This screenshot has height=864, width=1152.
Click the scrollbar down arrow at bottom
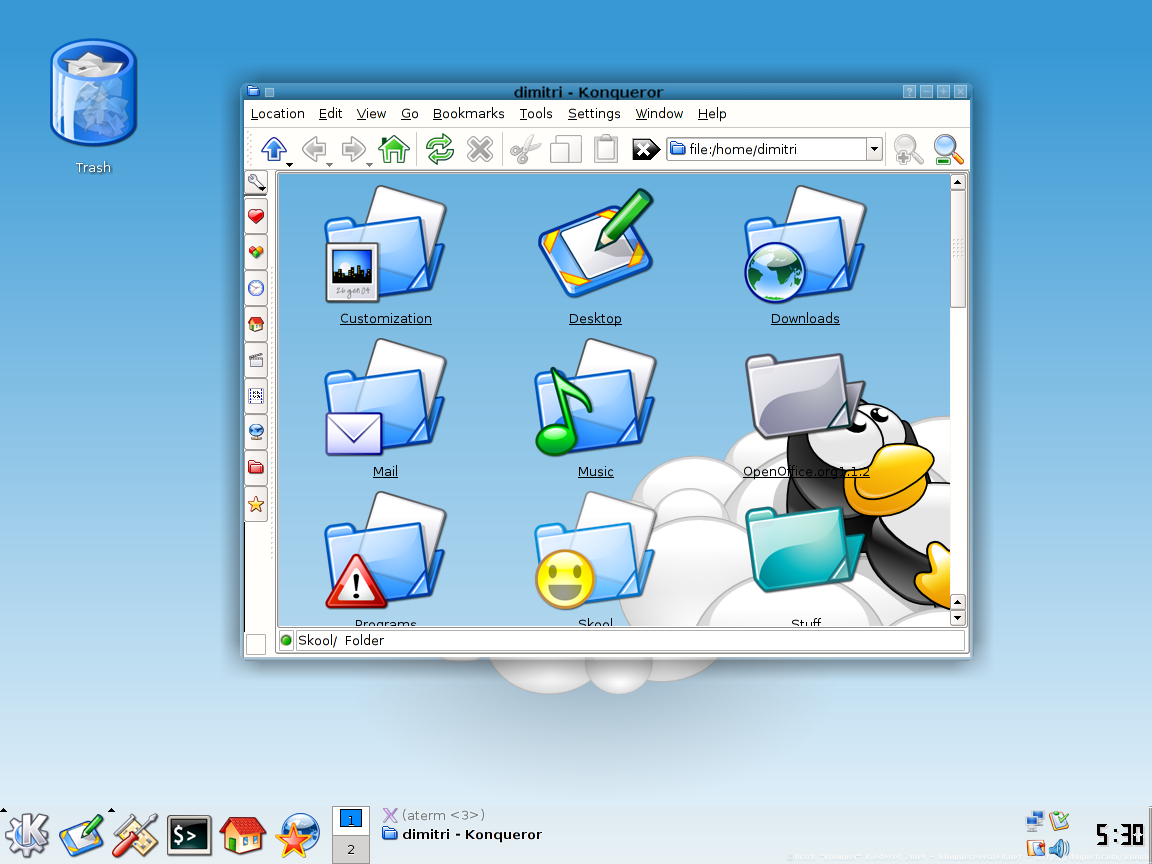pyautogui.click(x=957, y=618)
